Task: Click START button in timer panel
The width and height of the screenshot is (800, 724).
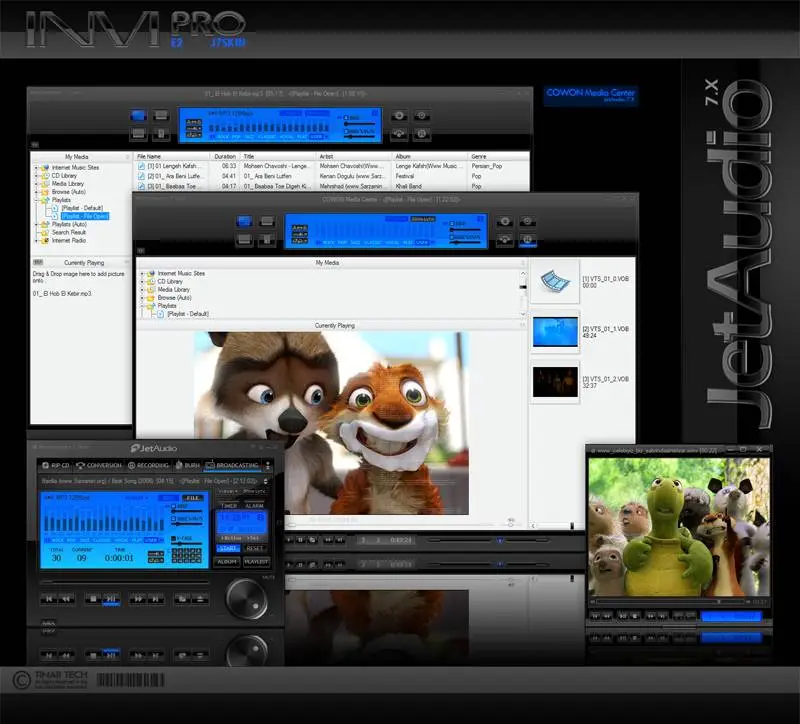Action: 228,548
